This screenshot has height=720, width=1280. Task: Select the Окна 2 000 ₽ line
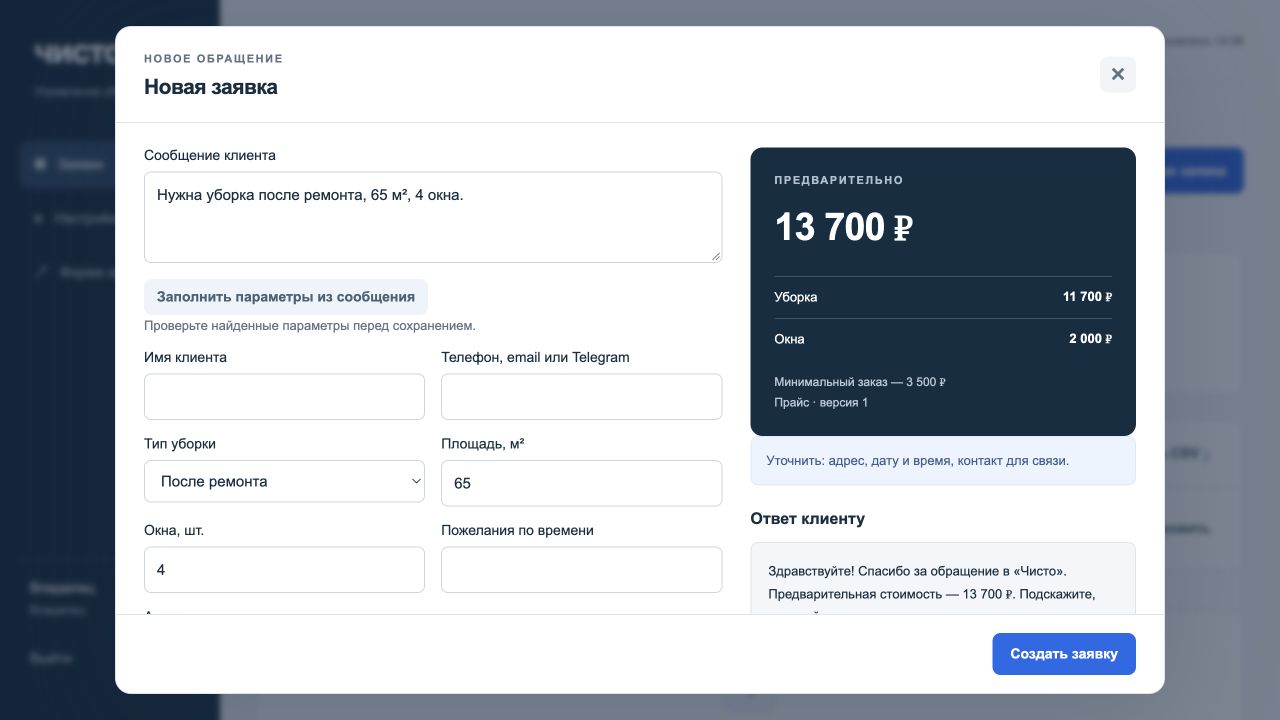943,339
